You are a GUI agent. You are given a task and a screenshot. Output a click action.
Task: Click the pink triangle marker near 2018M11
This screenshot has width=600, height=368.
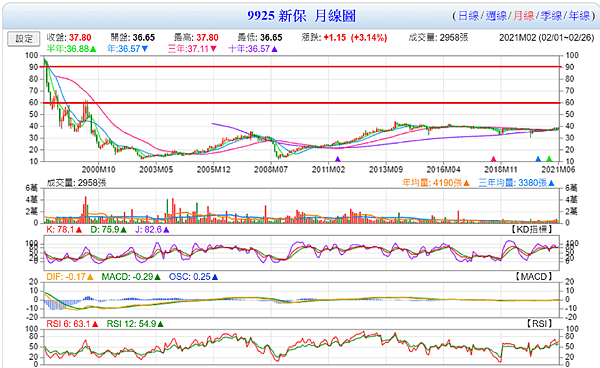click(493, 159)
